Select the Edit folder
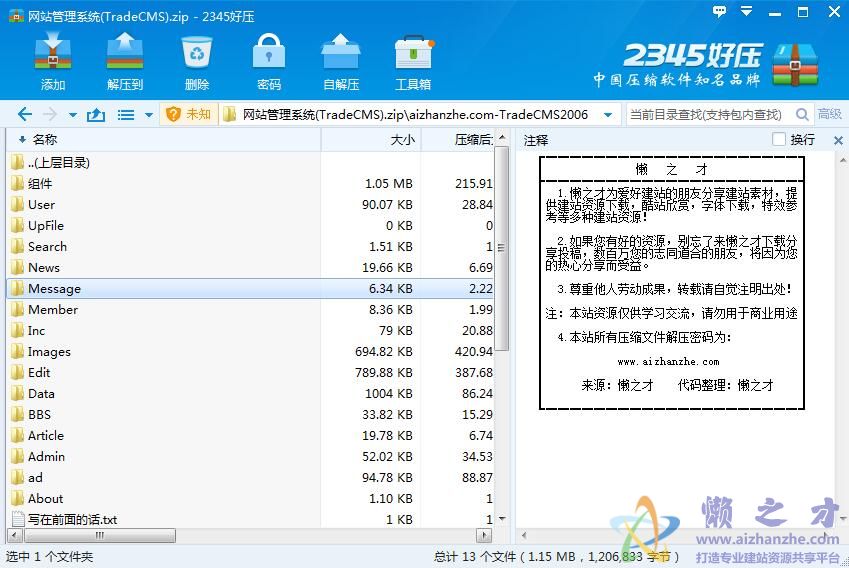Screen dimensions: 849x568 tap(250, 373)
